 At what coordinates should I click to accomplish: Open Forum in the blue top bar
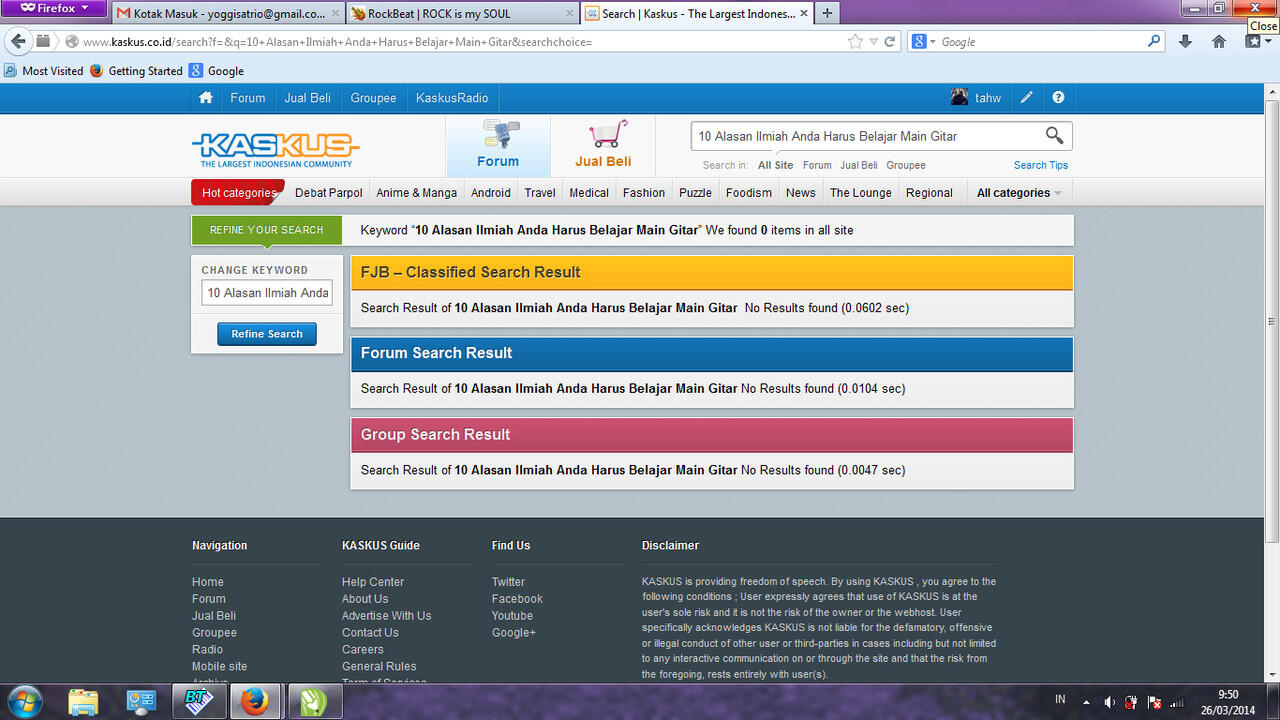point(248,98)
